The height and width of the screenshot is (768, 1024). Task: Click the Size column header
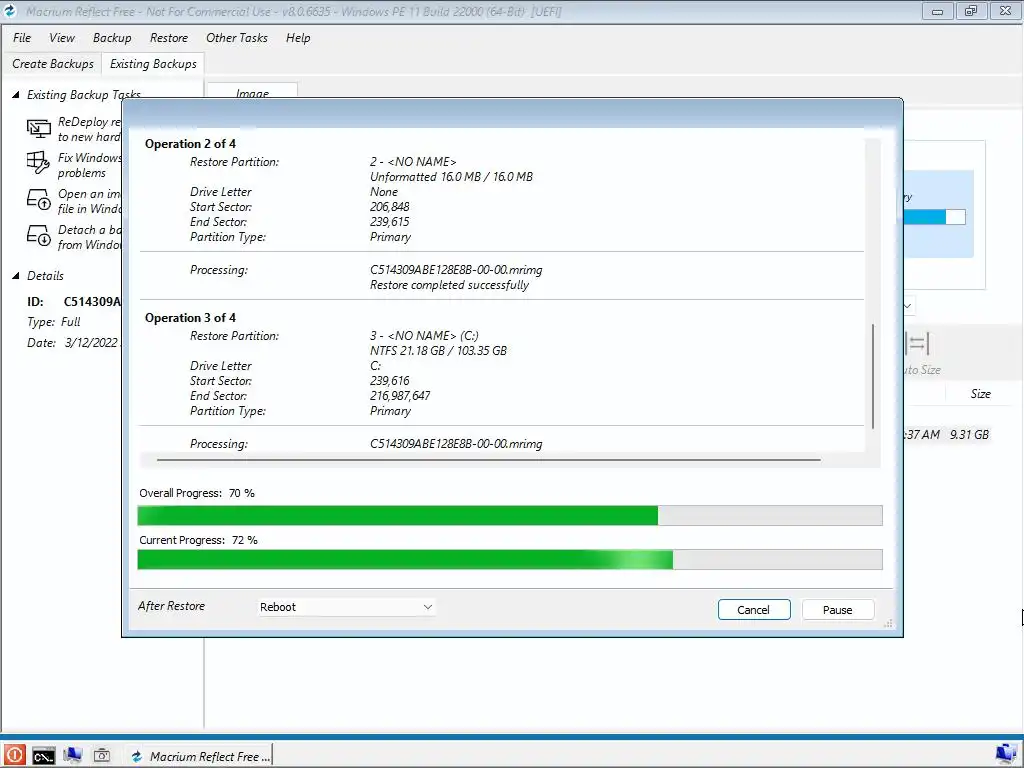click(980, 394)
